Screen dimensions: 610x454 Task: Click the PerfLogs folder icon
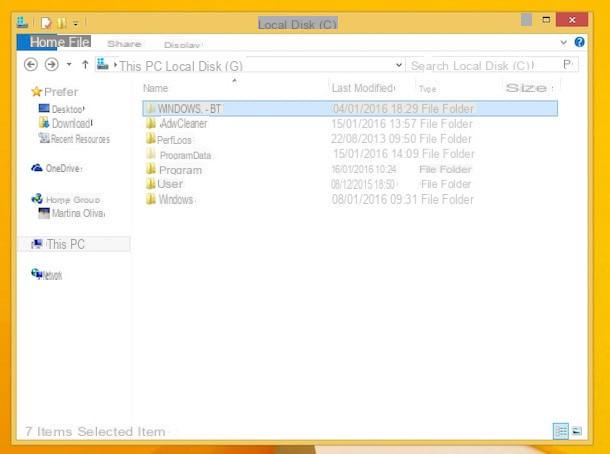point(151,138)
